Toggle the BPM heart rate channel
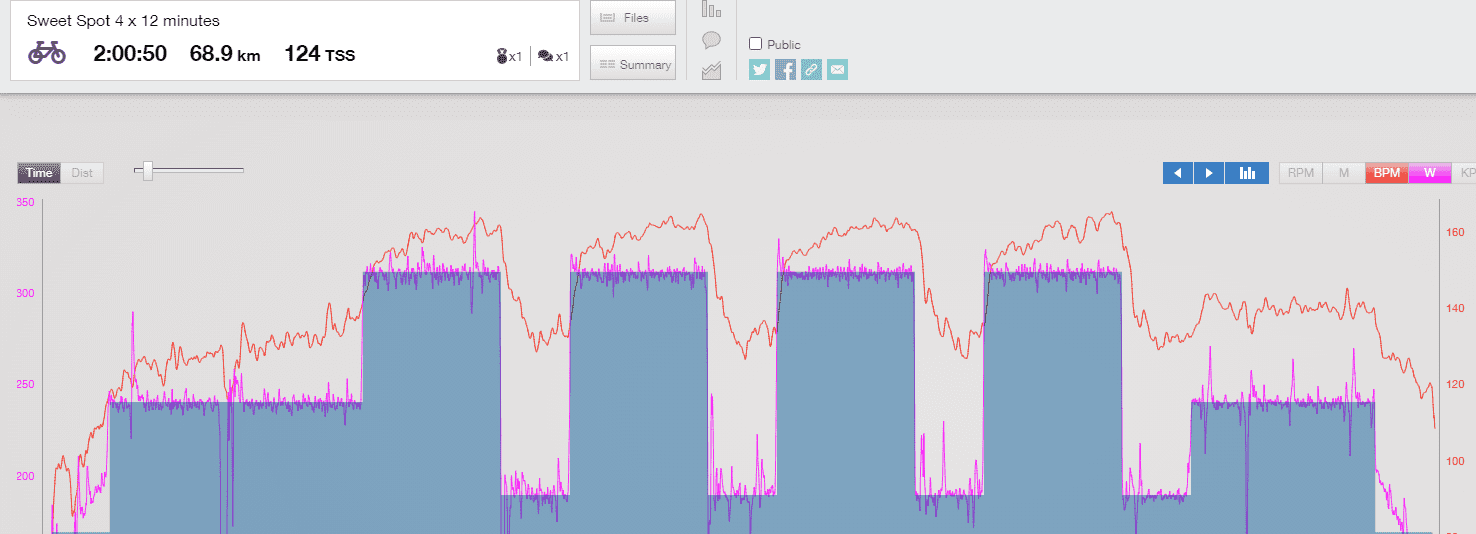The image size is (1476, 534). 1386,173
